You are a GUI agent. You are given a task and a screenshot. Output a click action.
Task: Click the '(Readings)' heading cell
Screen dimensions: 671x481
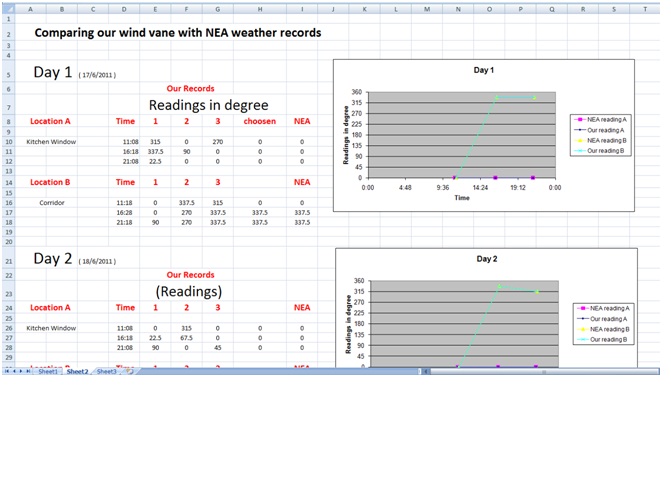(x=189, y=291)
